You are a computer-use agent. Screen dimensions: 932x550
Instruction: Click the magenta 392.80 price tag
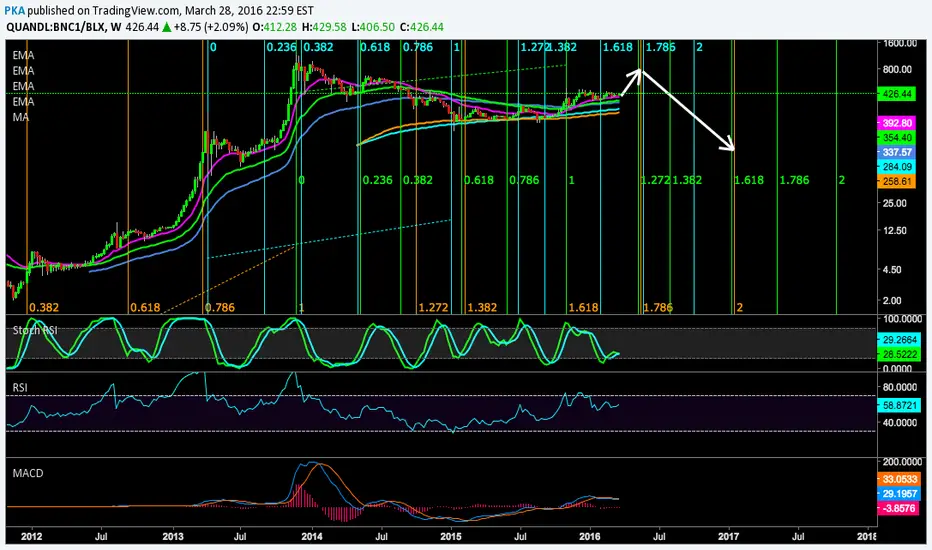click(896, 123)
